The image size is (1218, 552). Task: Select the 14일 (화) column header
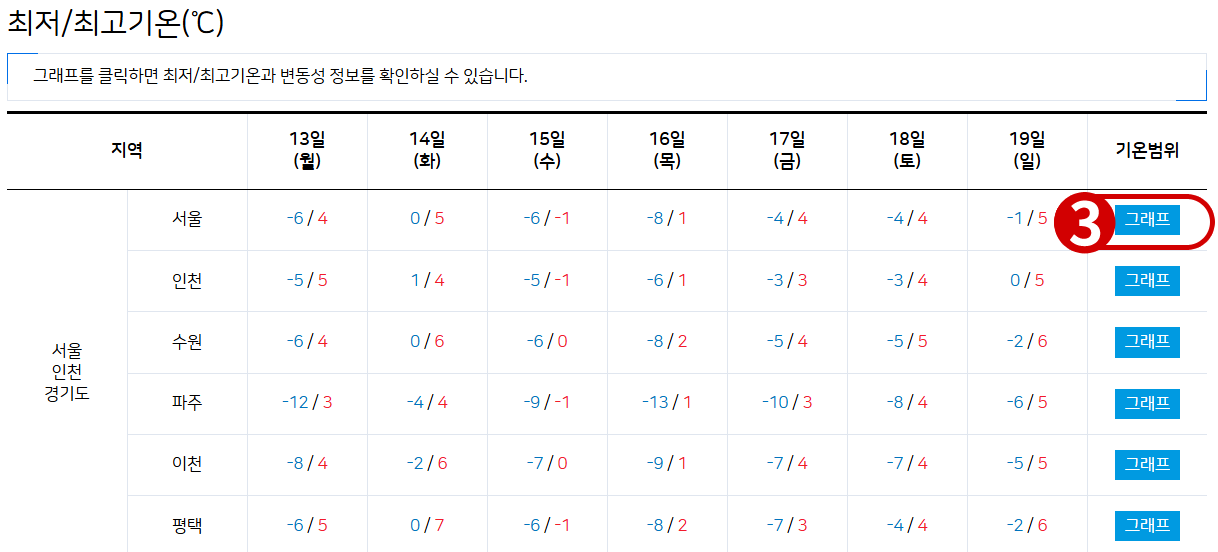coord(427,150)
